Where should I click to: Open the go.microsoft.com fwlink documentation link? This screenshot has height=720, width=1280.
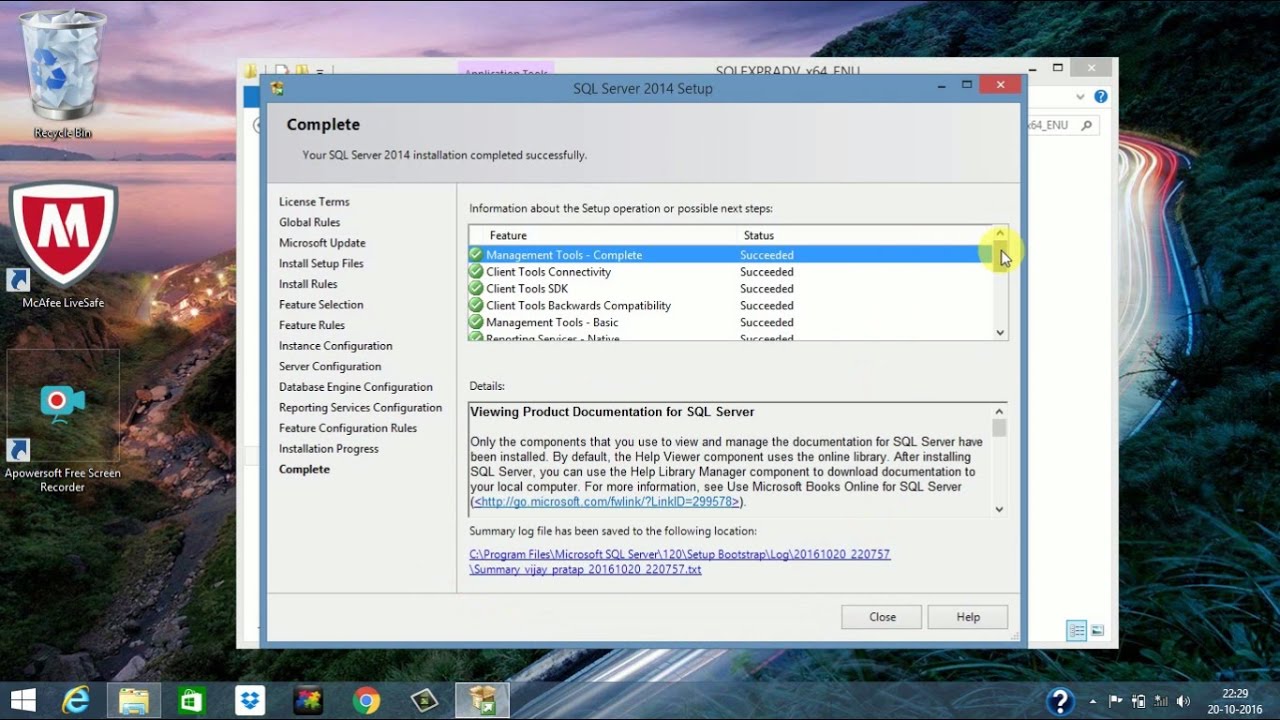coord(607,502)
